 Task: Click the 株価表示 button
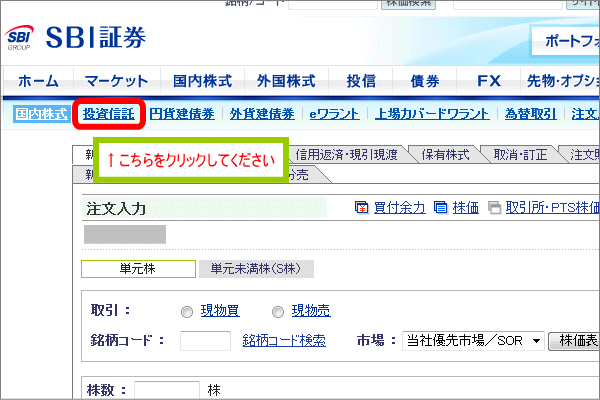(574, 341)
